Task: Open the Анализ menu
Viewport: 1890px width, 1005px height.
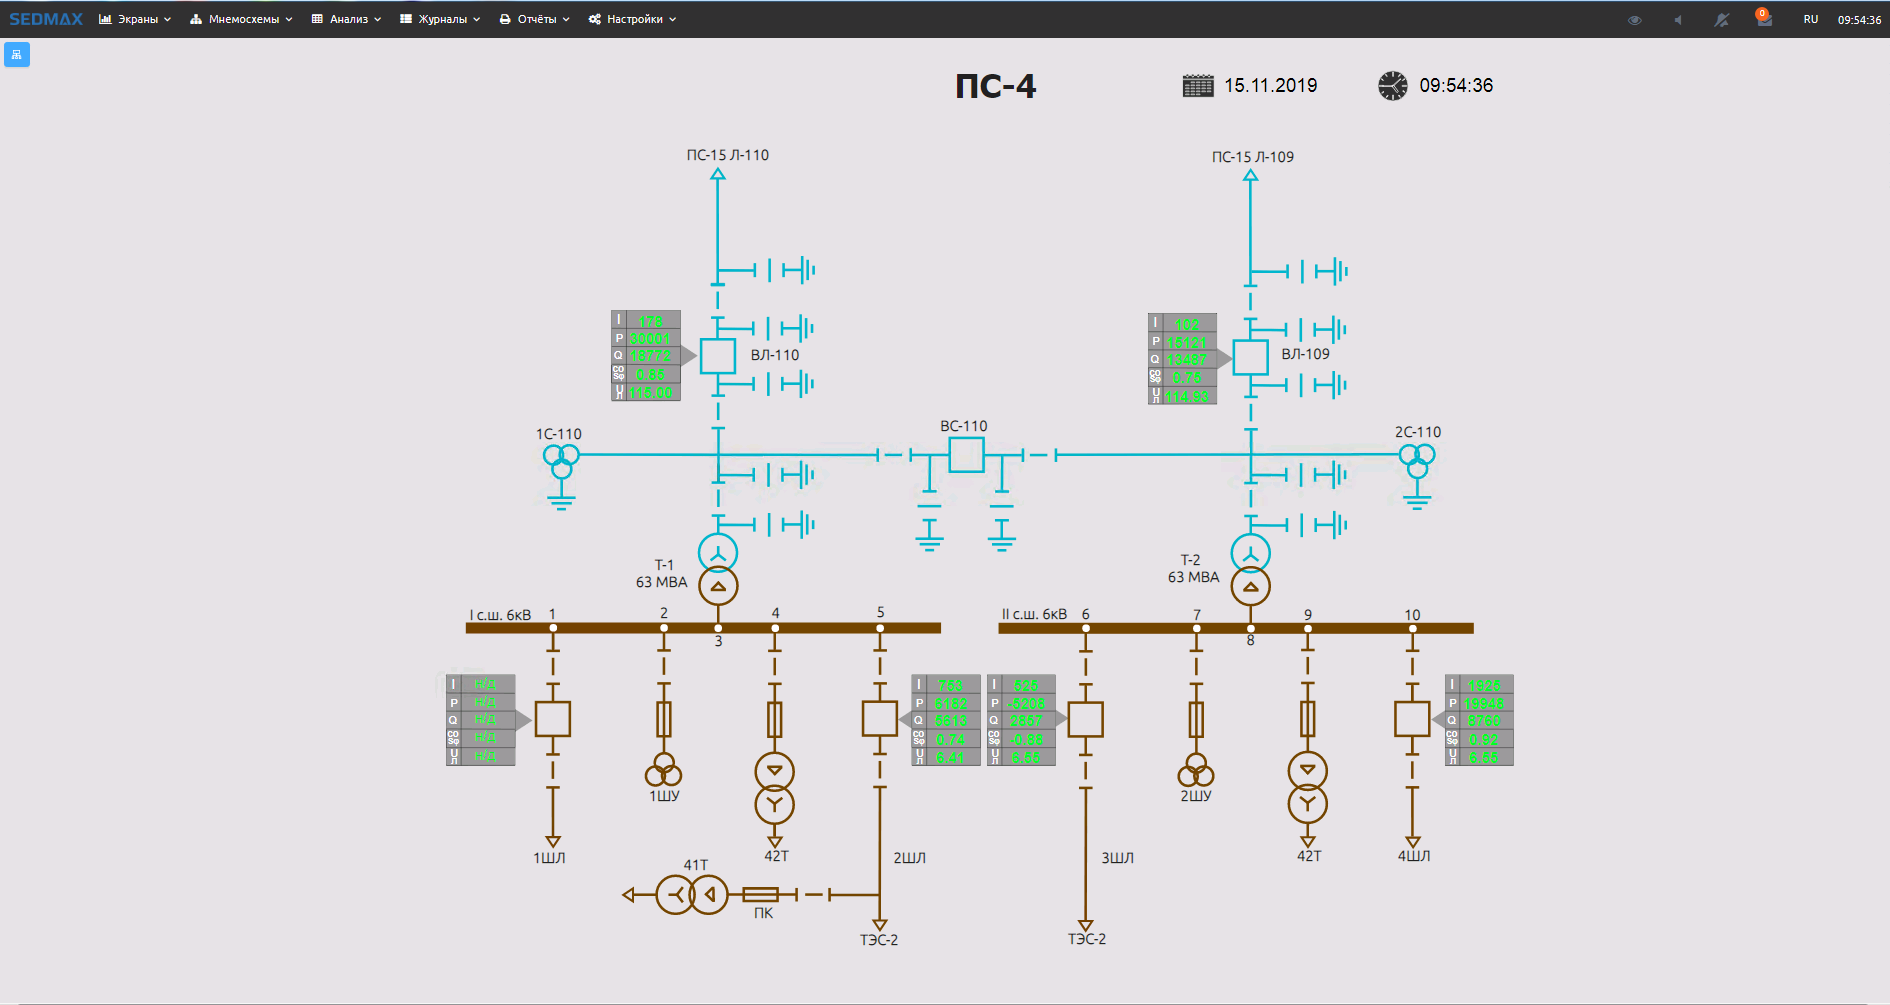Action: tap(346, 19)
